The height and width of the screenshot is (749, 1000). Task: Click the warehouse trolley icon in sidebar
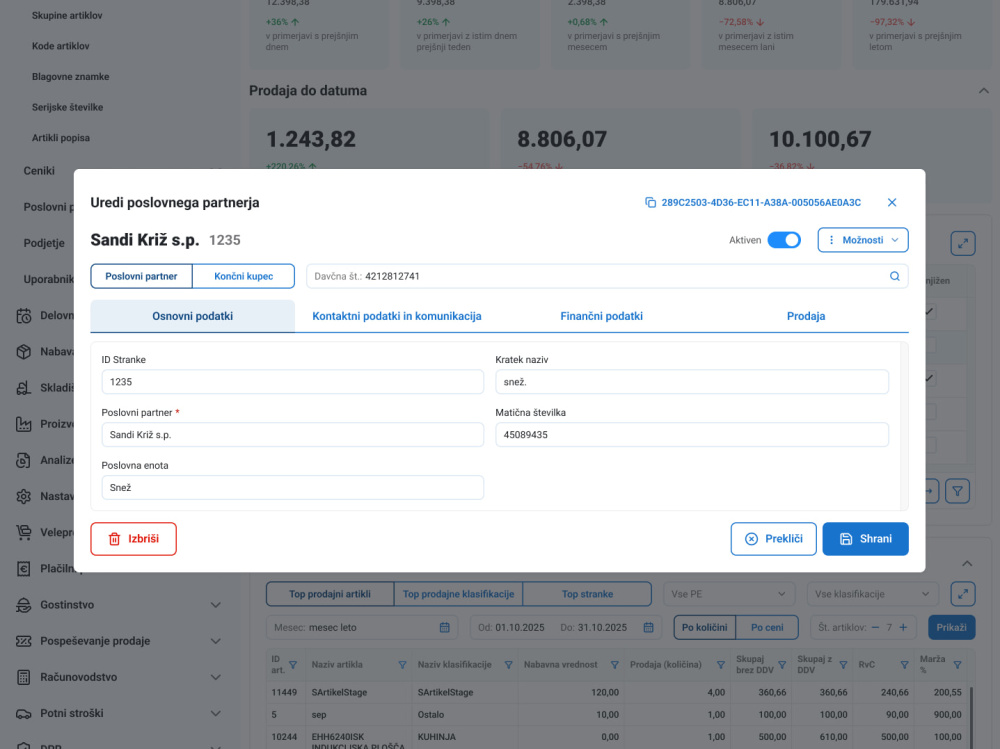pos(24,388)
